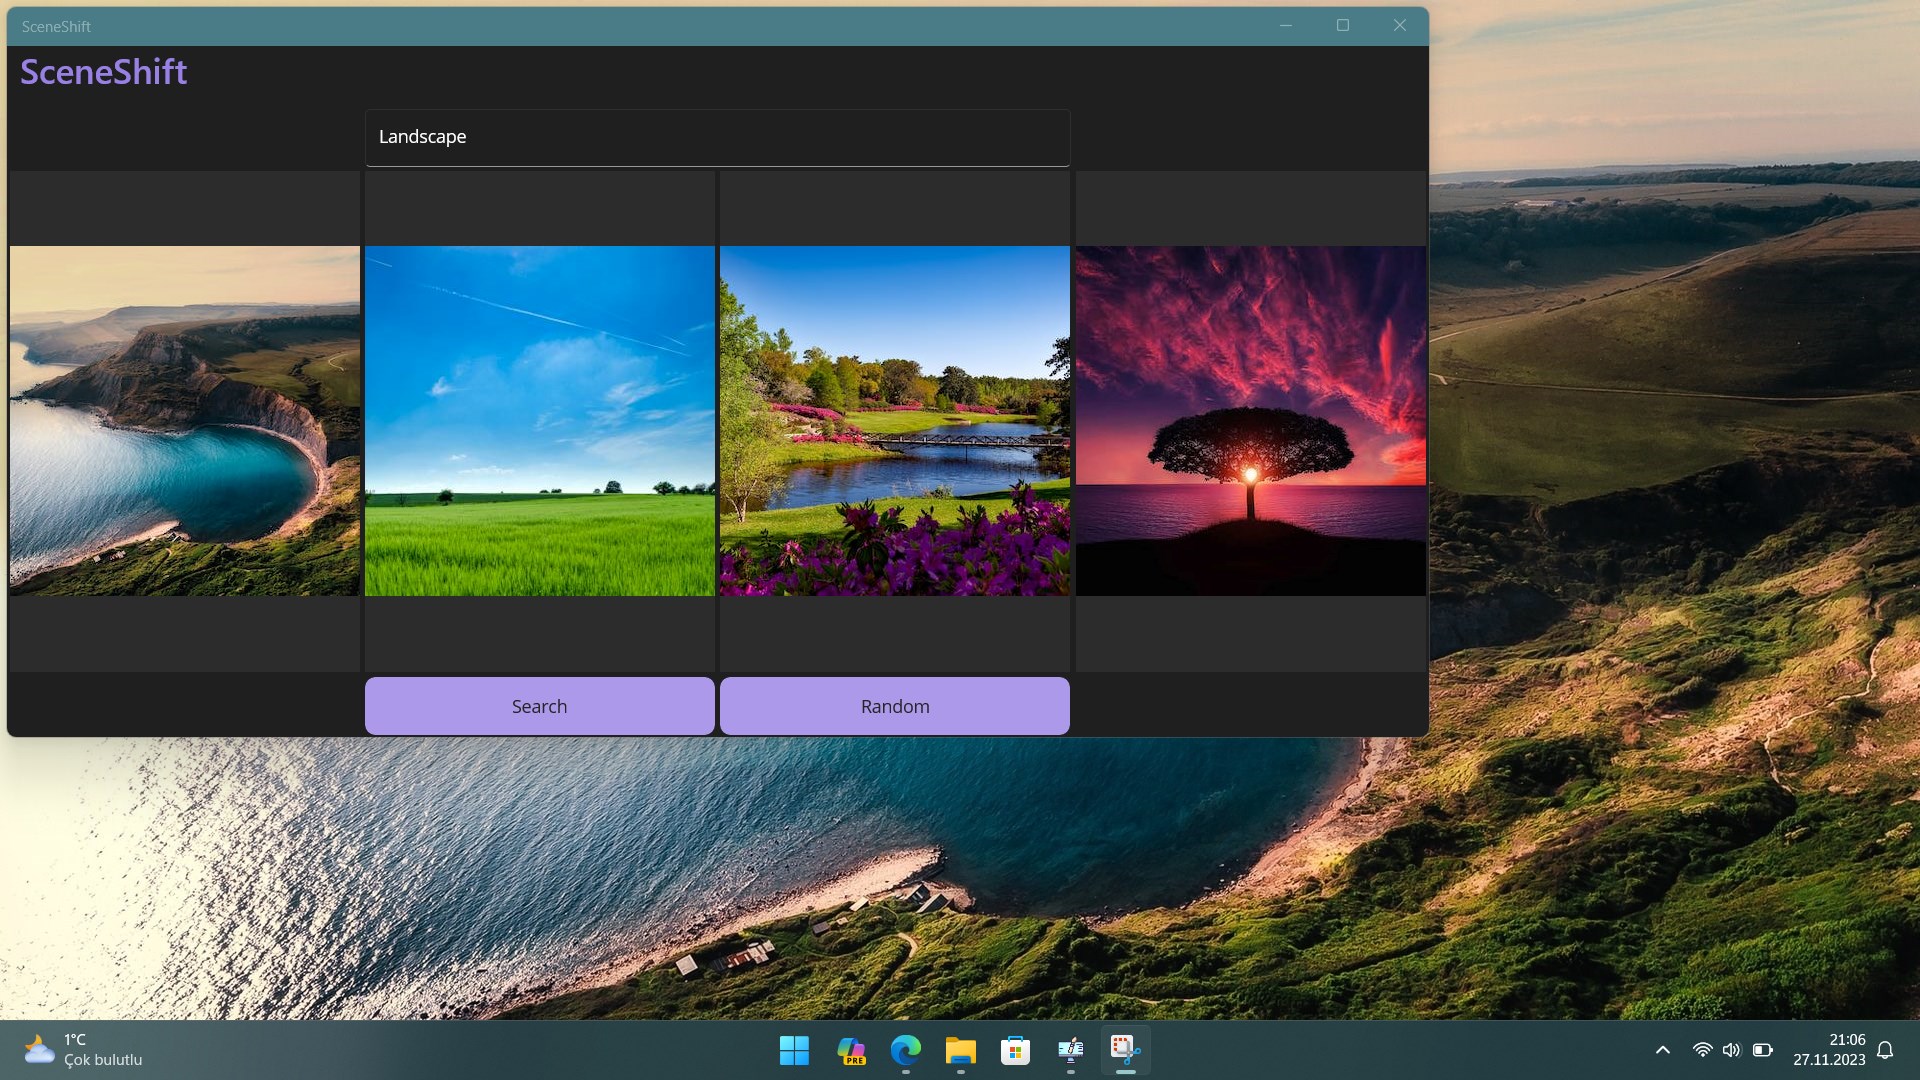Open Microsoft Store from taskbar
Viewport: 1920px width, 1080px height.
[1015, 1050]
